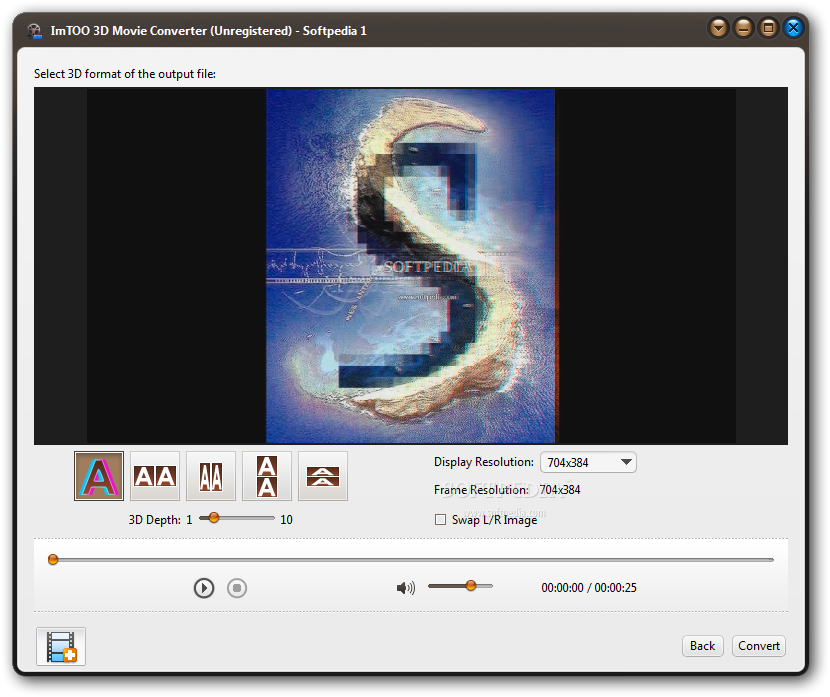This screenshot has height=697, width=830.
Task: Select the Anaglyph 3D output format
Action: pos(99,476)
